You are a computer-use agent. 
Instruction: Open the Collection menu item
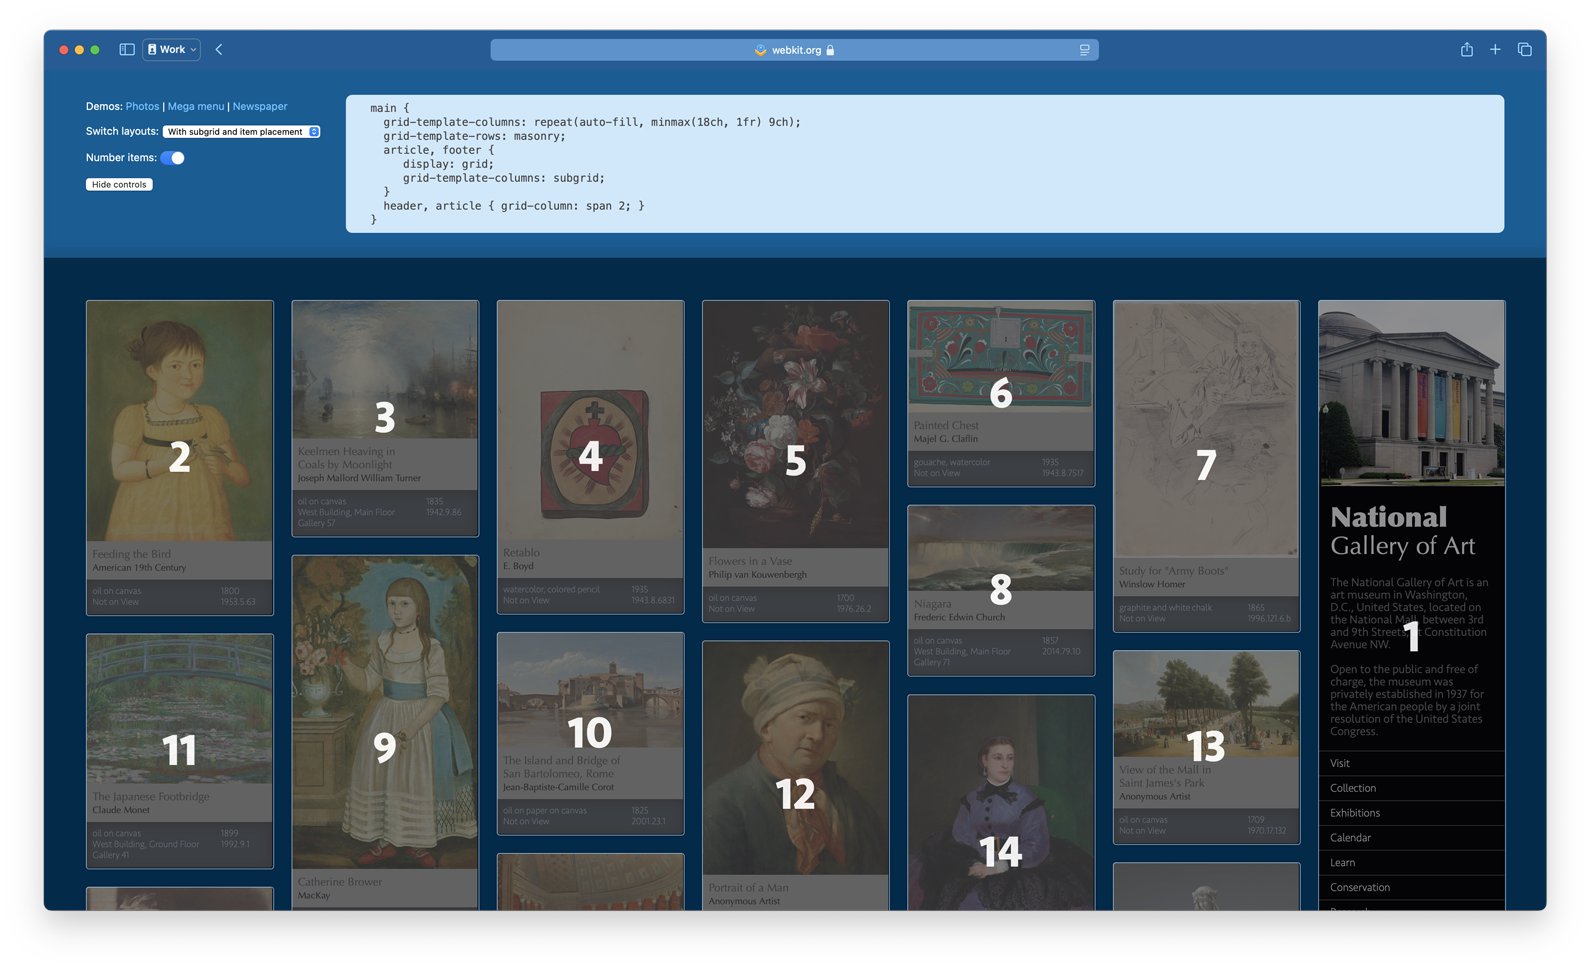[1411, 788]
